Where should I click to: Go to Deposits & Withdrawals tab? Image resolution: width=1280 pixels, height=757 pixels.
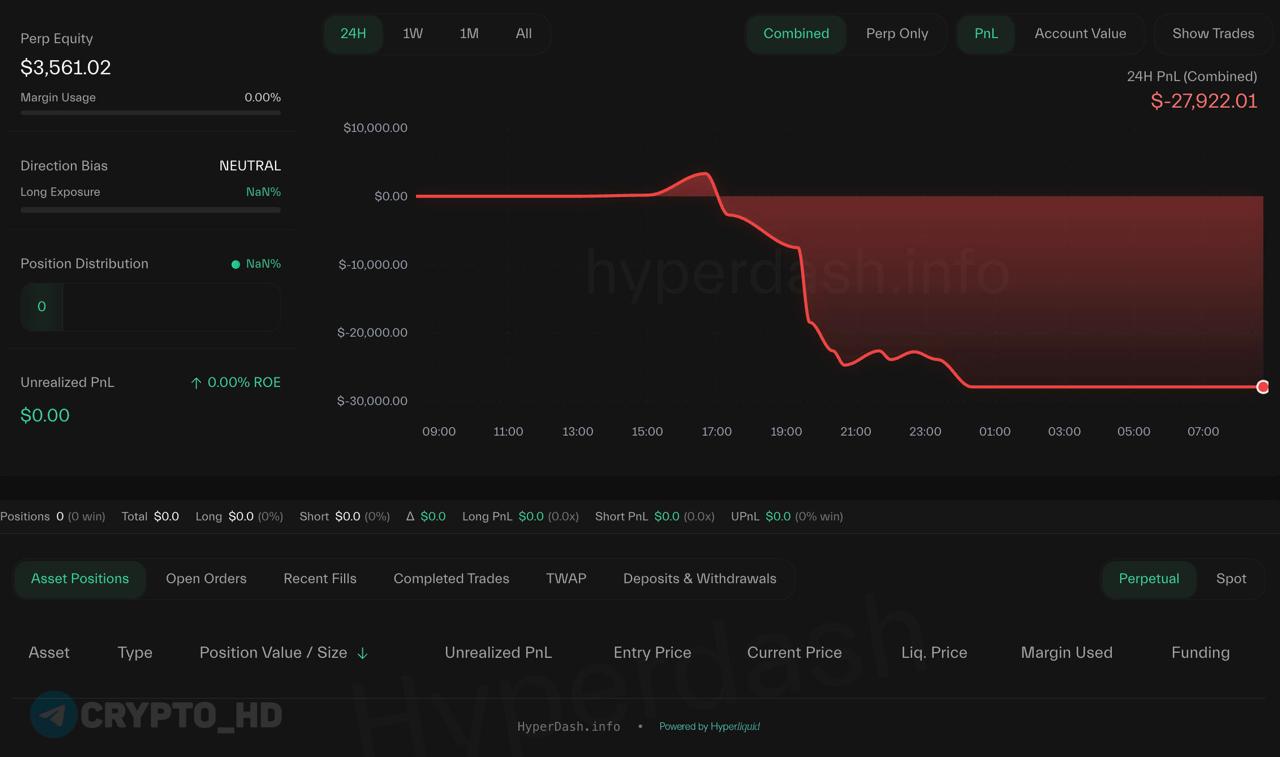(700, 579)
